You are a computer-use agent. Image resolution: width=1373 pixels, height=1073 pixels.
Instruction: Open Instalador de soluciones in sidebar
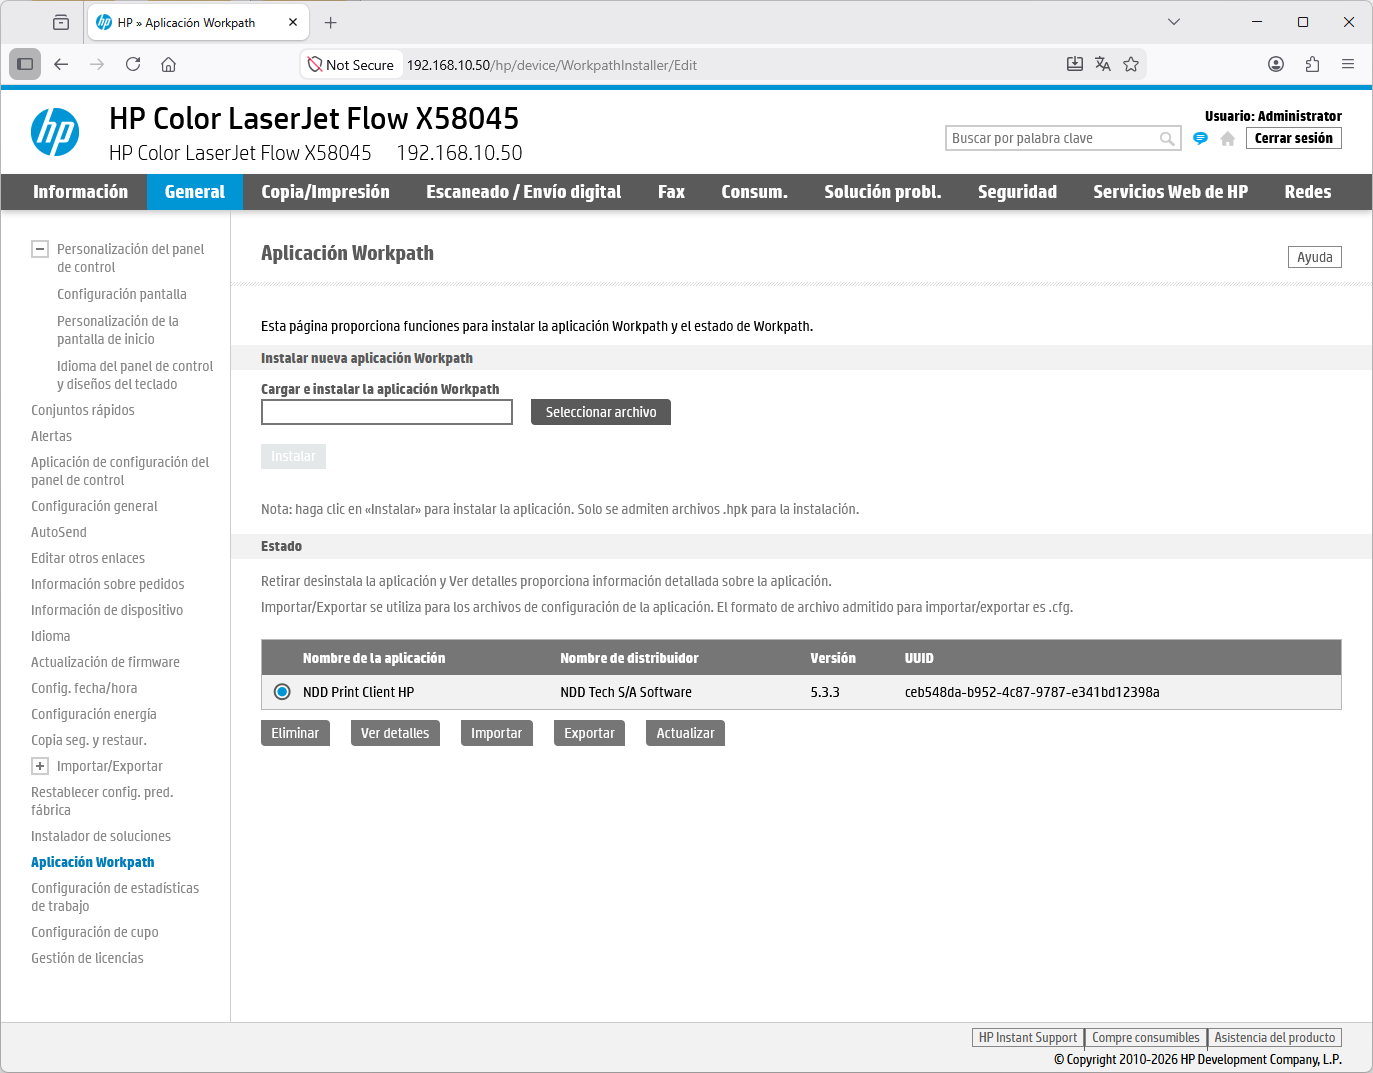(101, 836)
